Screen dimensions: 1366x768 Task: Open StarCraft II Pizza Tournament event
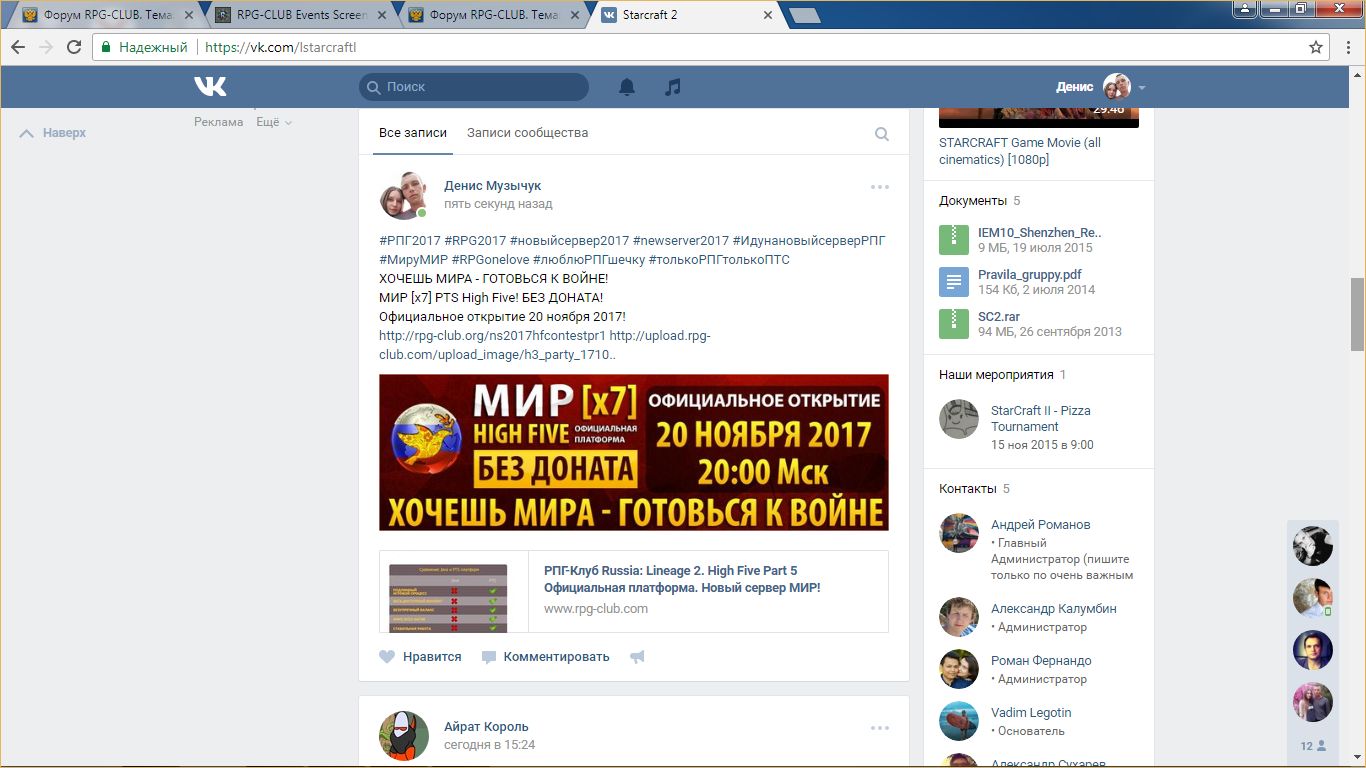click(1040, 418)
